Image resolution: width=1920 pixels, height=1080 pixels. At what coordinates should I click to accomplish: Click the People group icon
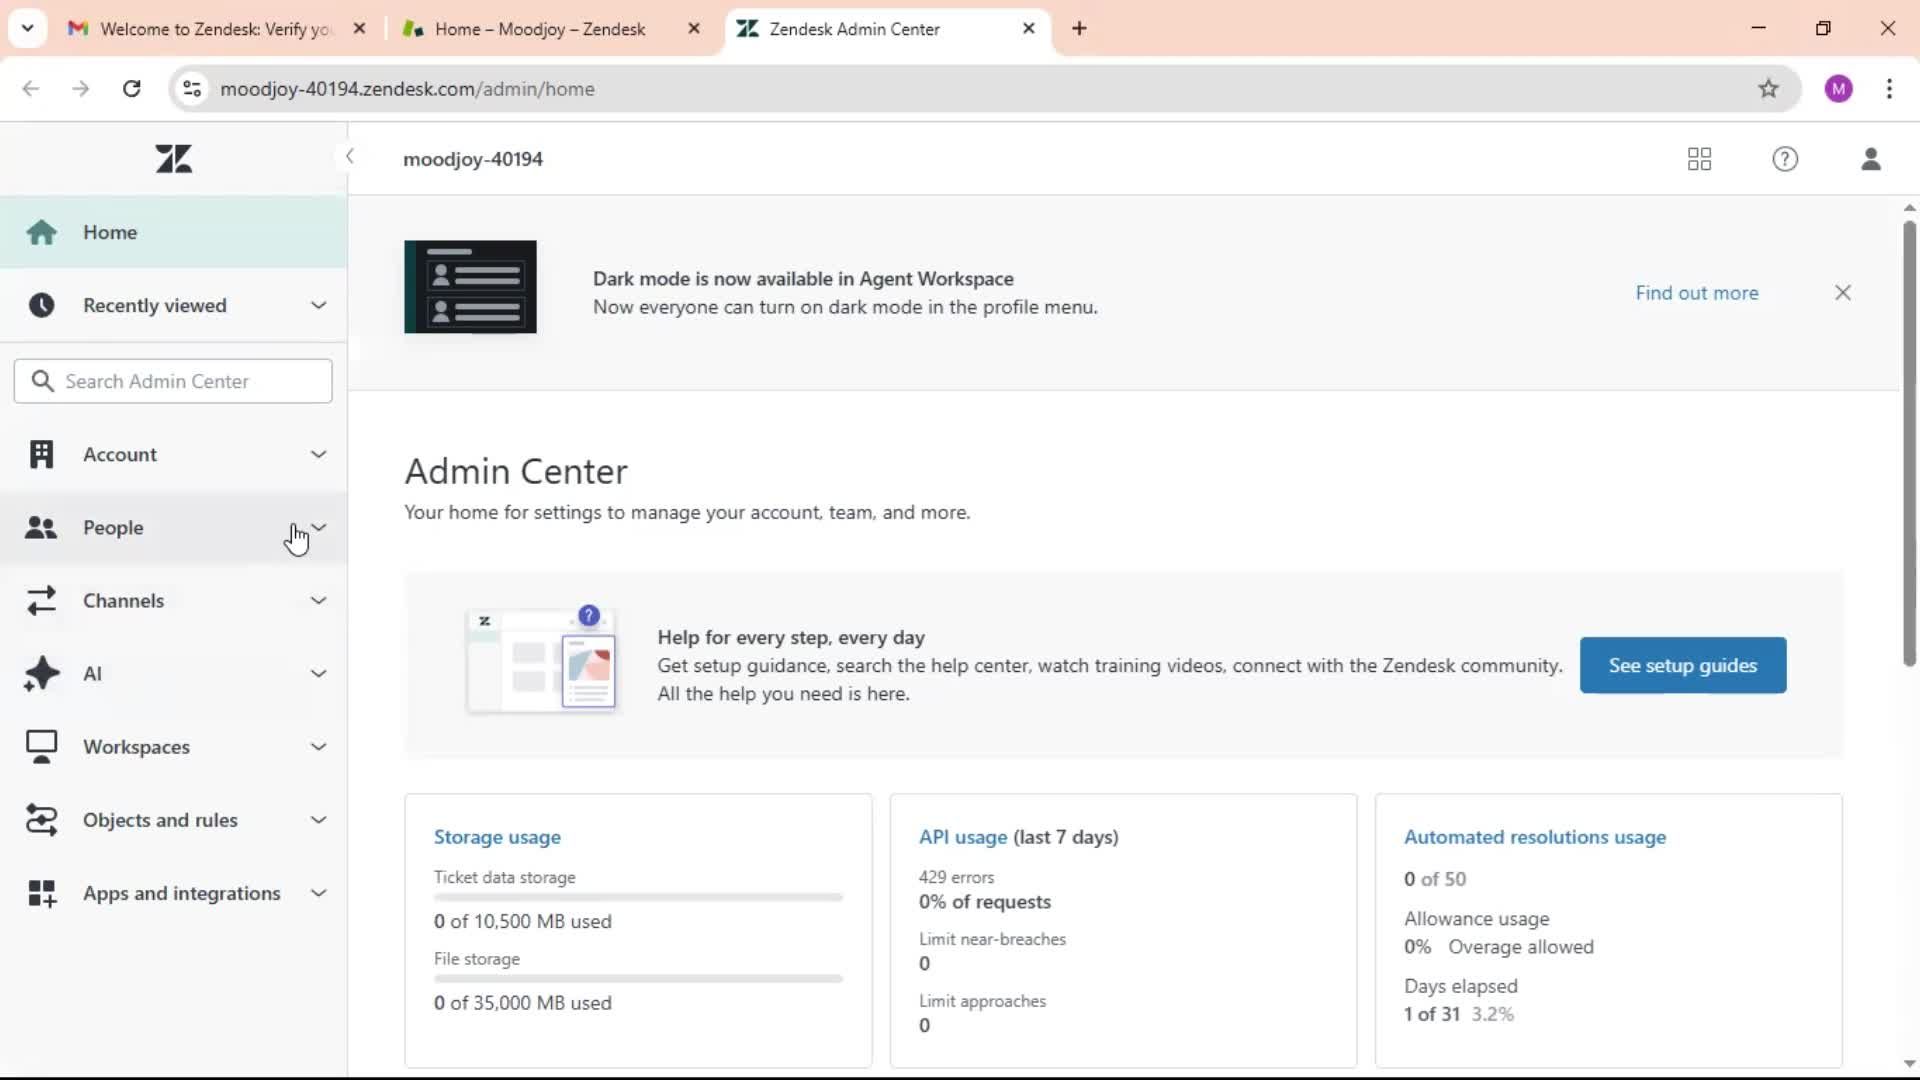(x=41, y=527)
